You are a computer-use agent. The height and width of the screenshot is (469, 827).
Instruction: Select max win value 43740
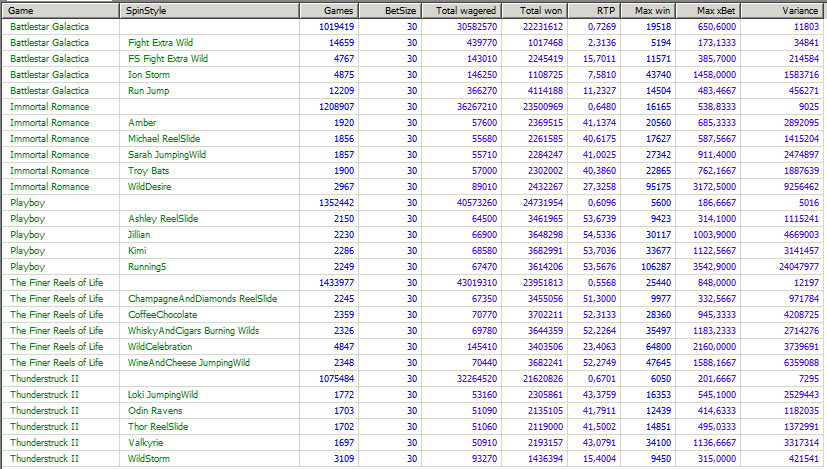point(658,75)
